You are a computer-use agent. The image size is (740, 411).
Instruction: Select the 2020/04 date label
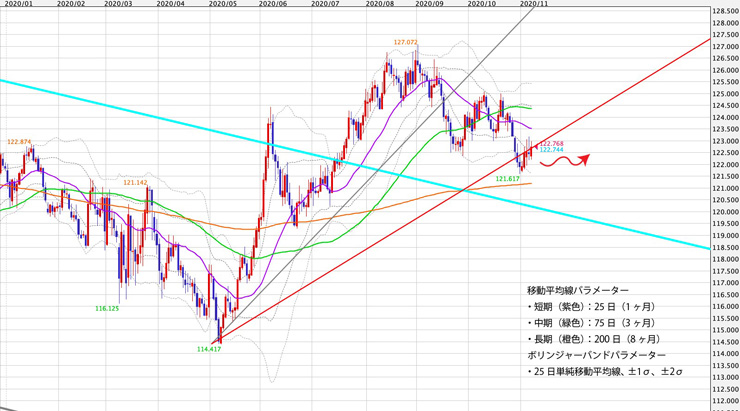tap(170, 3)
